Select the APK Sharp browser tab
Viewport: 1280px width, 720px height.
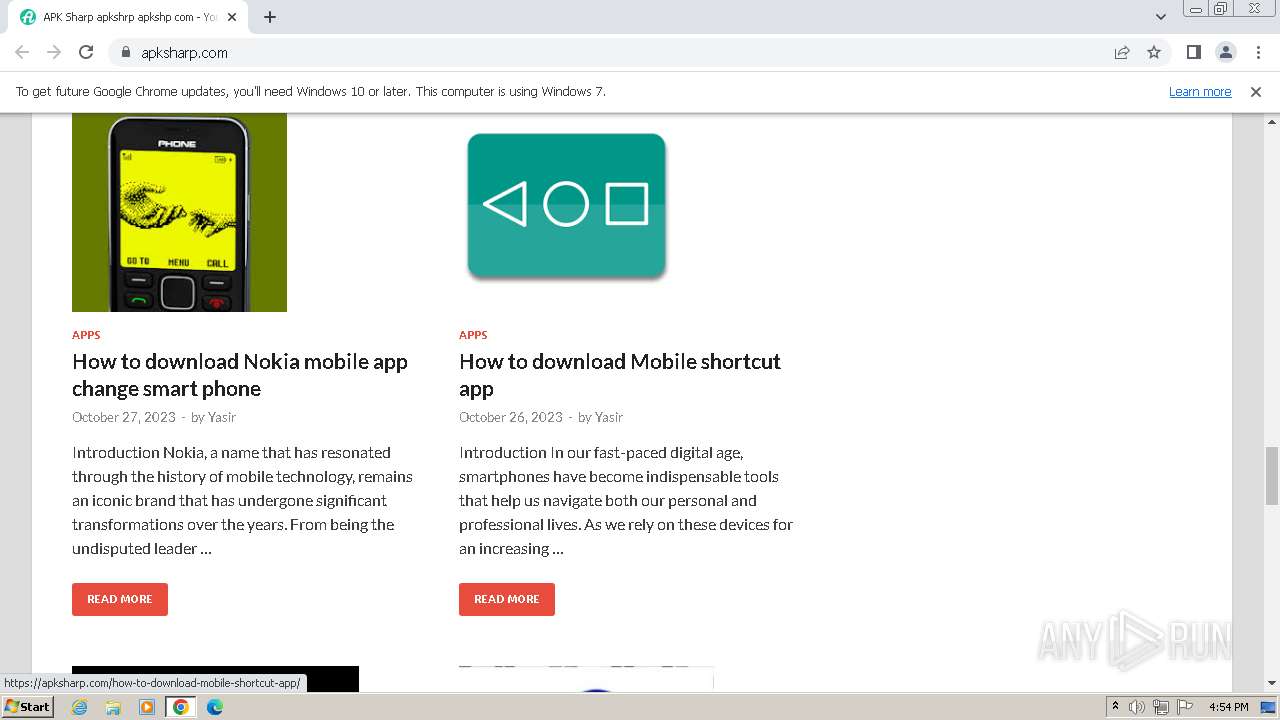pyautogui.click(x=128, y=17)
